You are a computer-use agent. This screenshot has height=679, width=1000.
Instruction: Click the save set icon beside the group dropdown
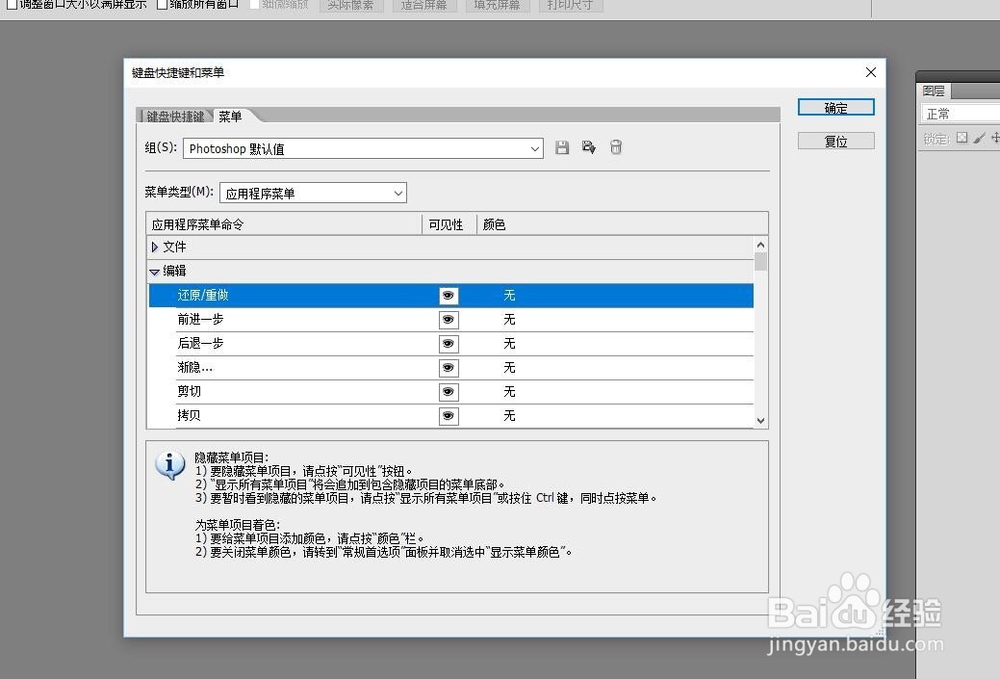561,147
